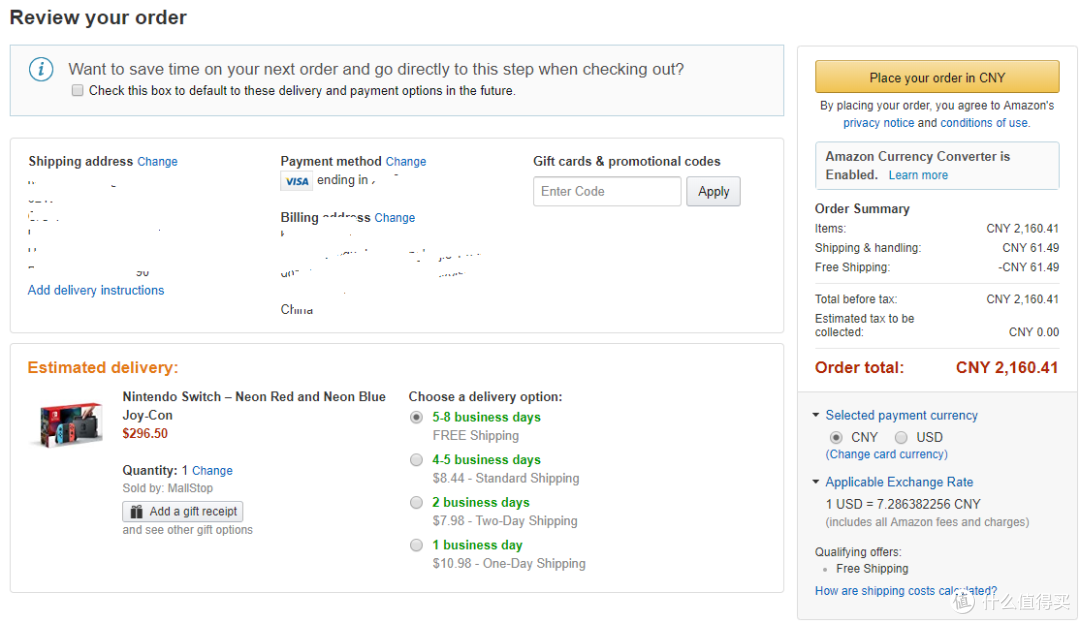This screenshot has height=624, width=1080.
Task: Click the blue info icon
Action: [41, 70]
